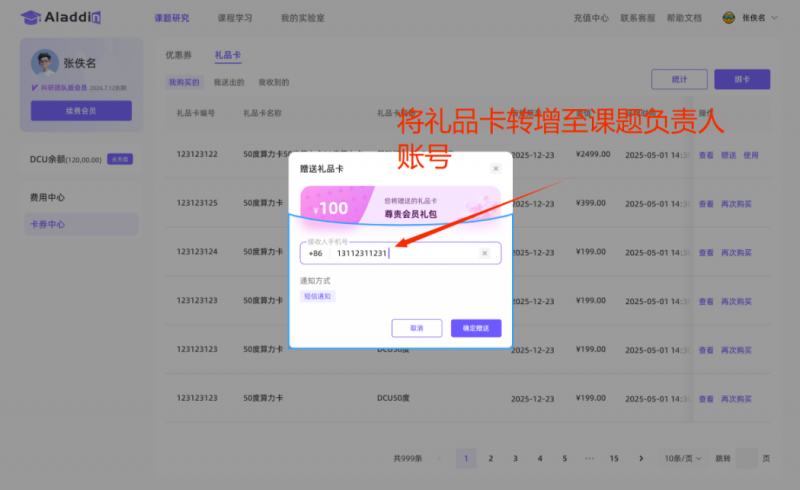Image resolution: width=800 pixels, height=490 pixels.
Task: Select the 我送出的 filter tab
Action: 229,82
